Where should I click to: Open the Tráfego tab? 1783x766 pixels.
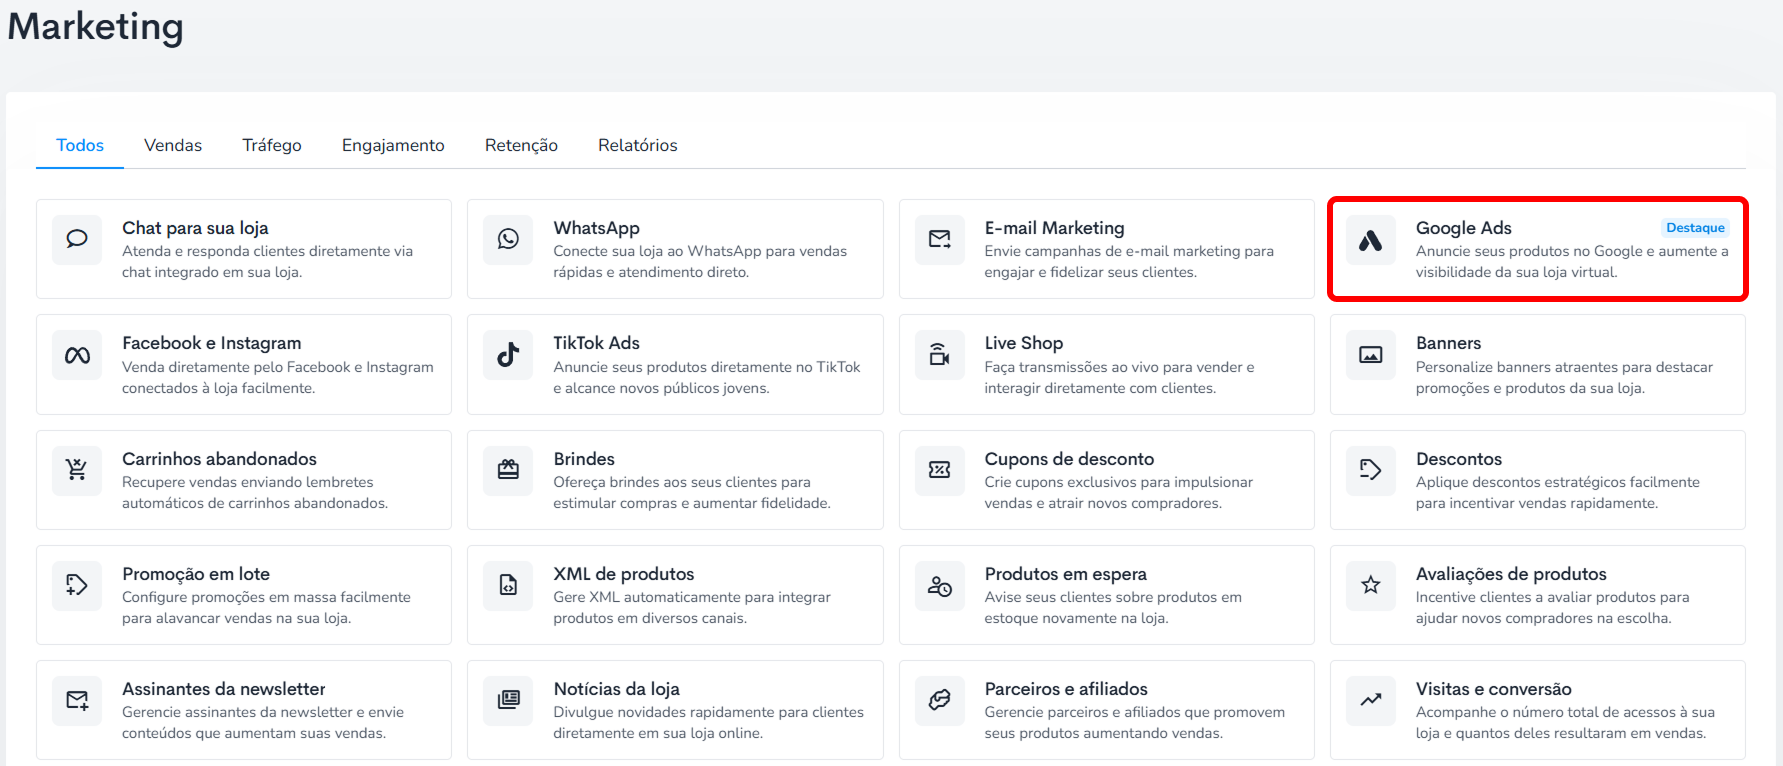(x=272, y=145)
